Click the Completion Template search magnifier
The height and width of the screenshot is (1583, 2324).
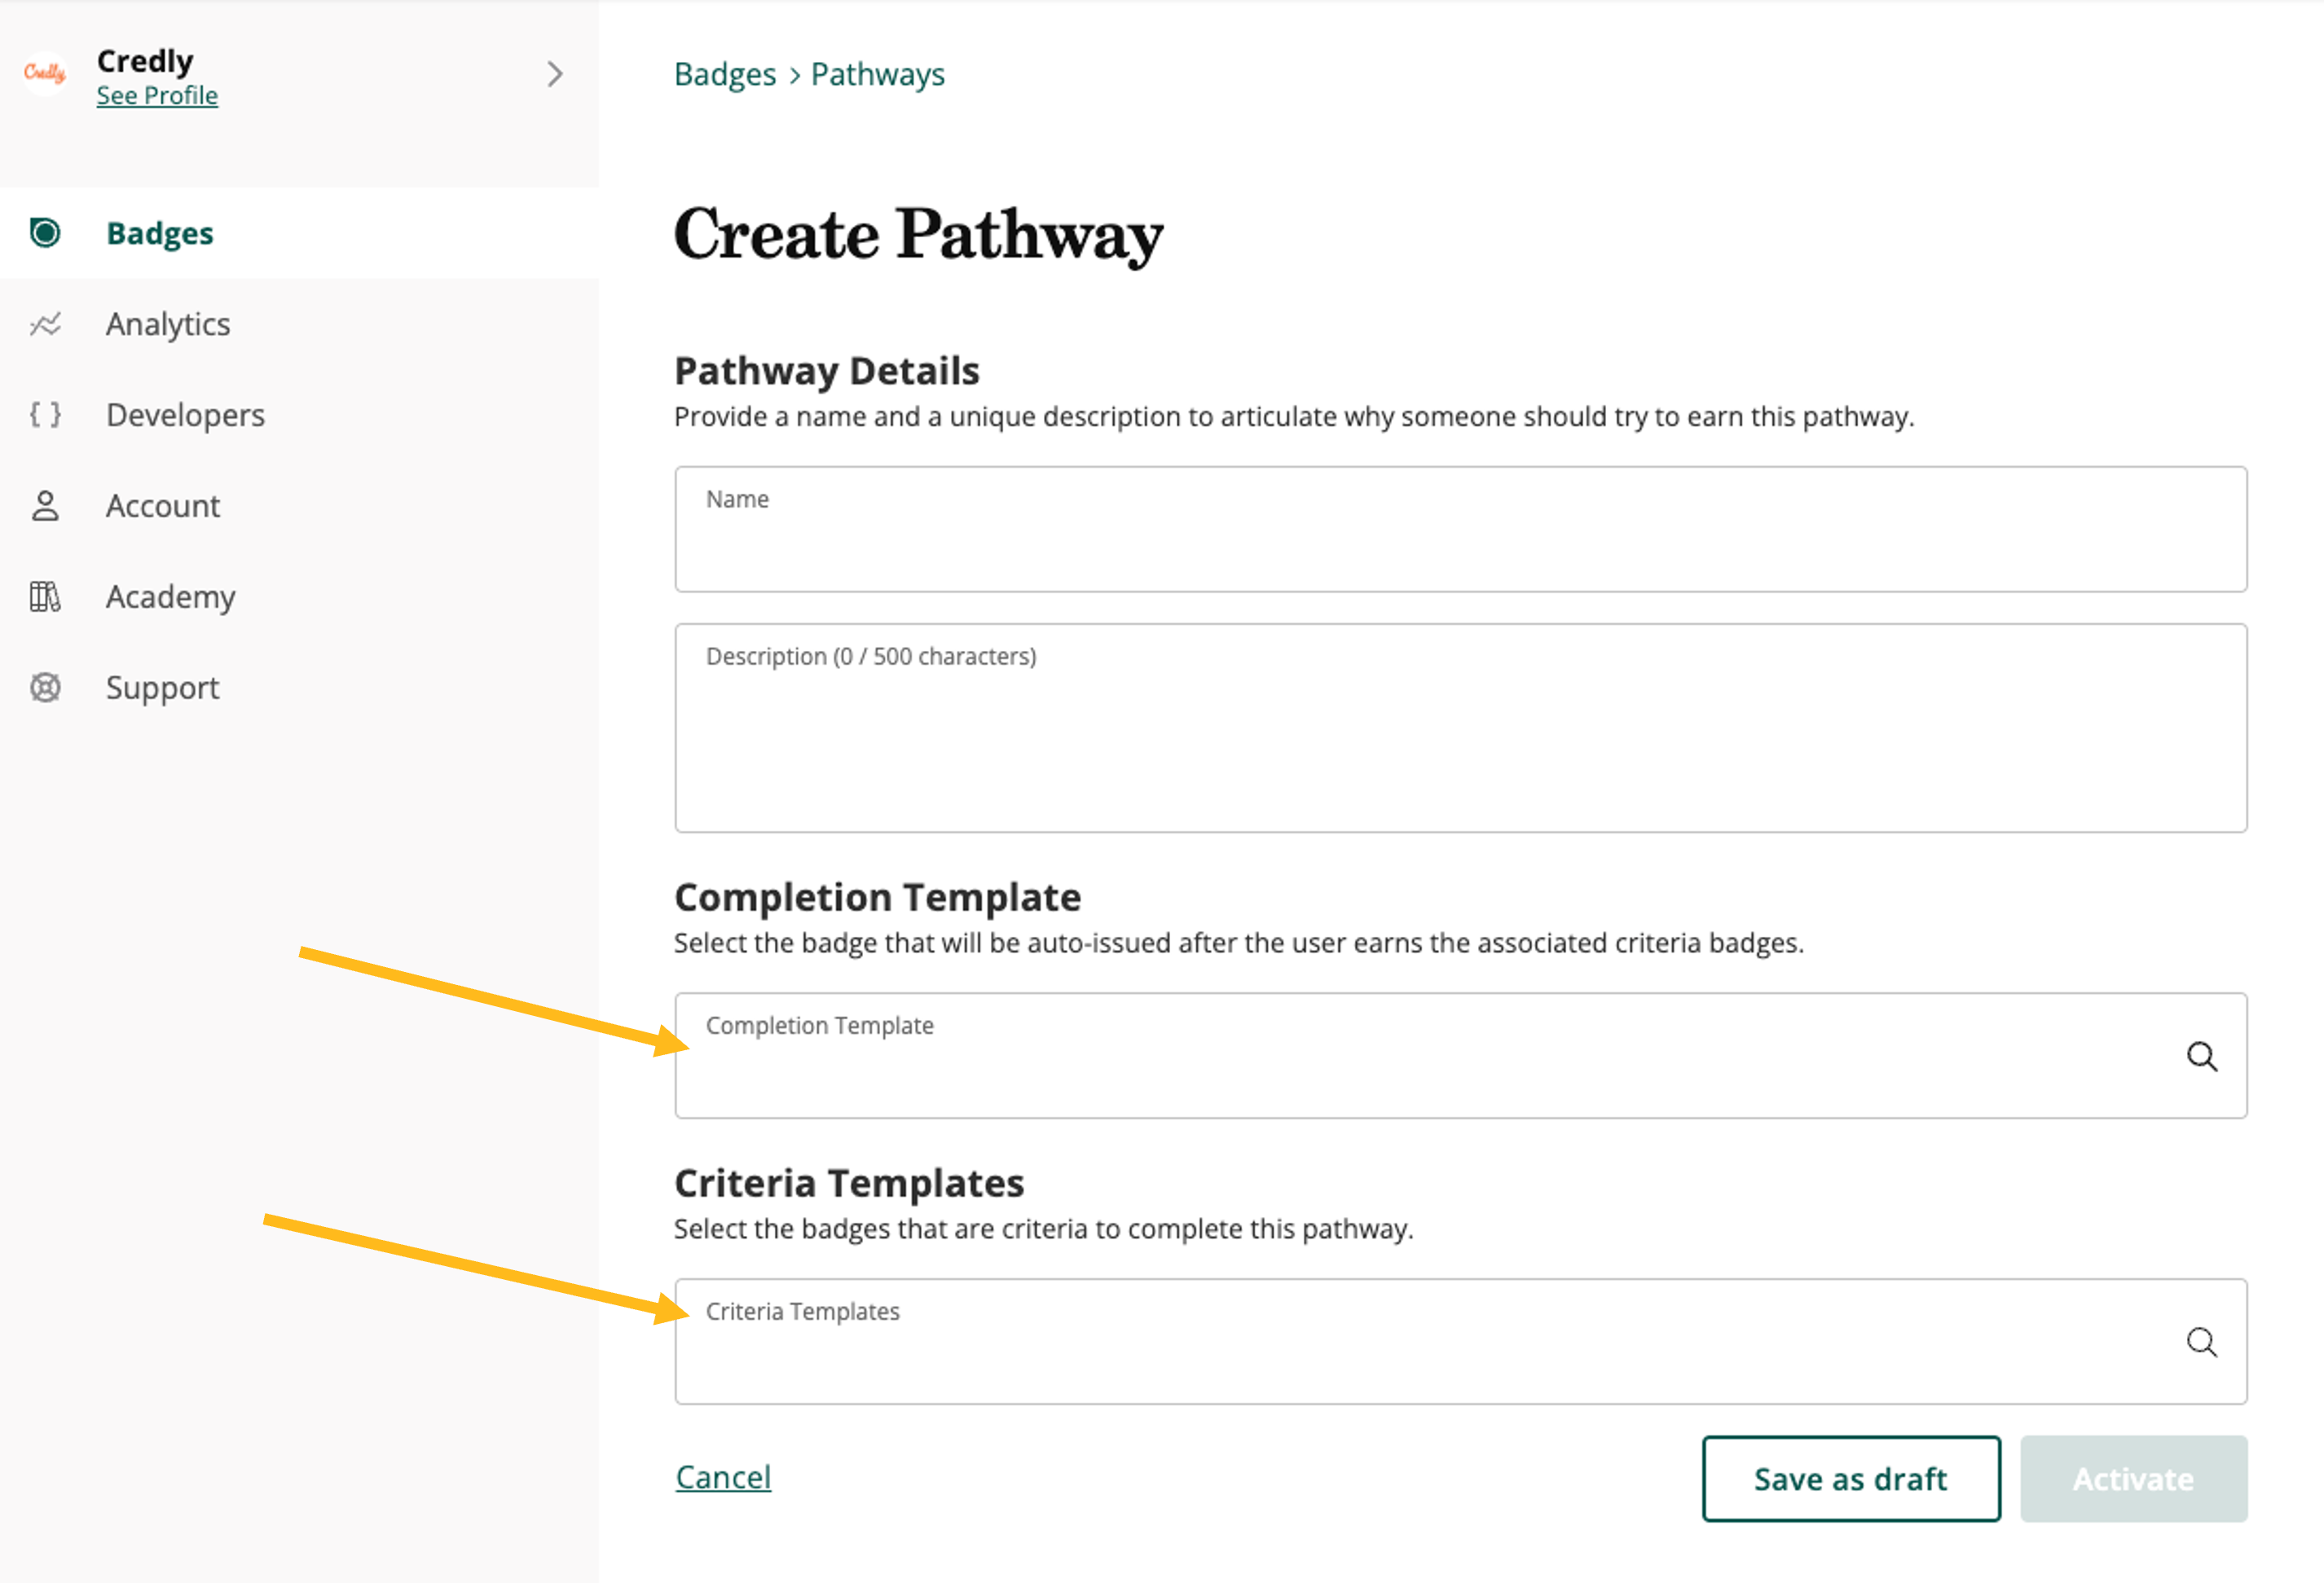2203,1057
